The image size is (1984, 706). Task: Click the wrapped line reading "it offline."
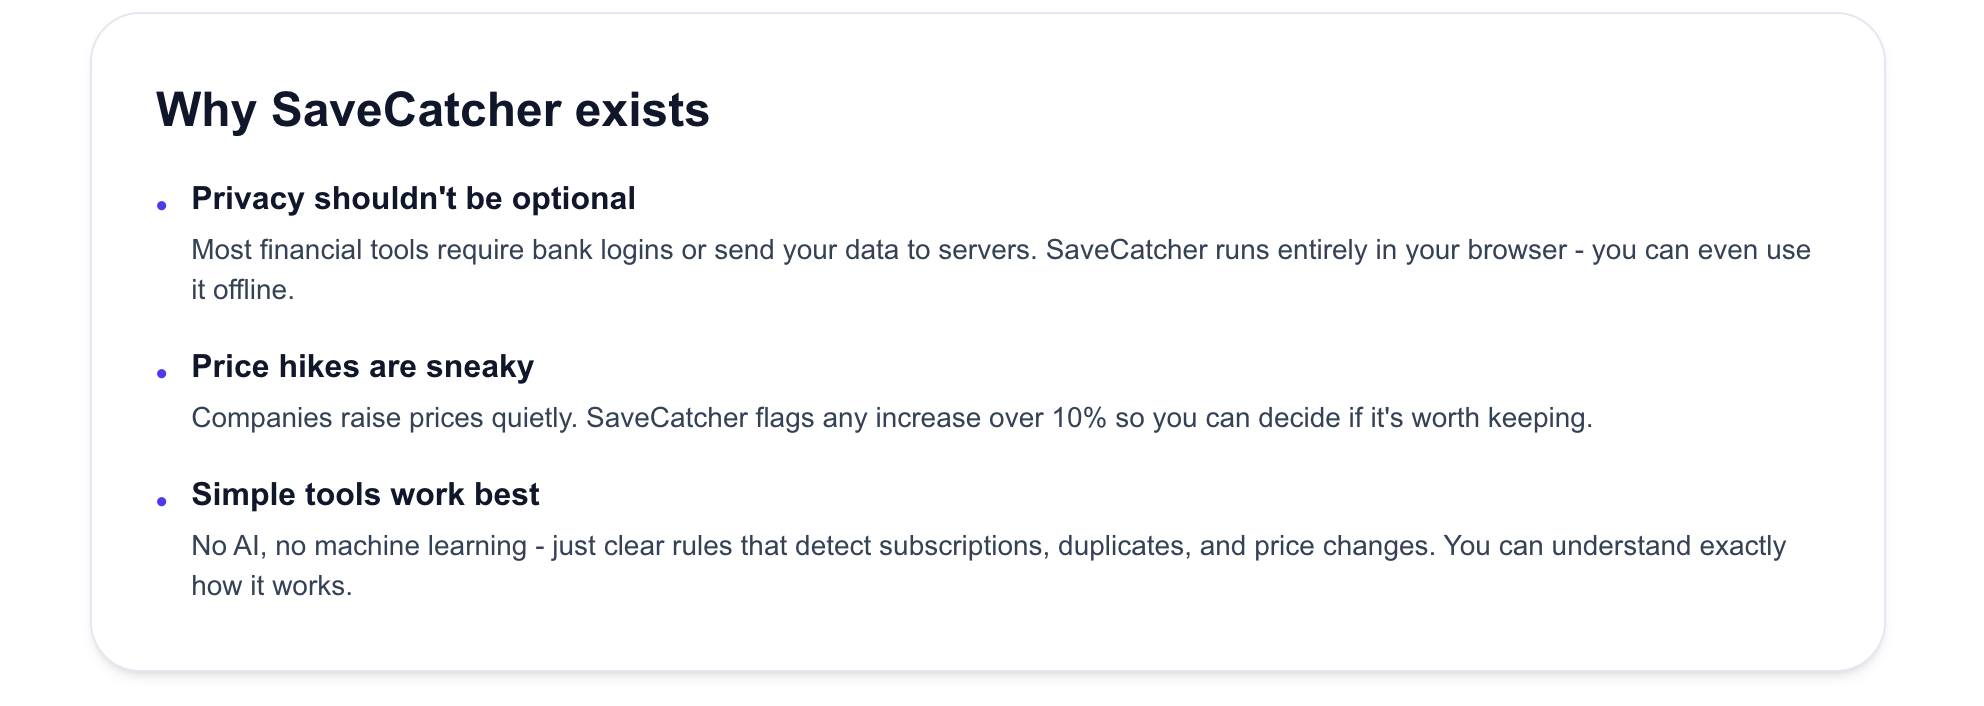(x=243, y=290)
